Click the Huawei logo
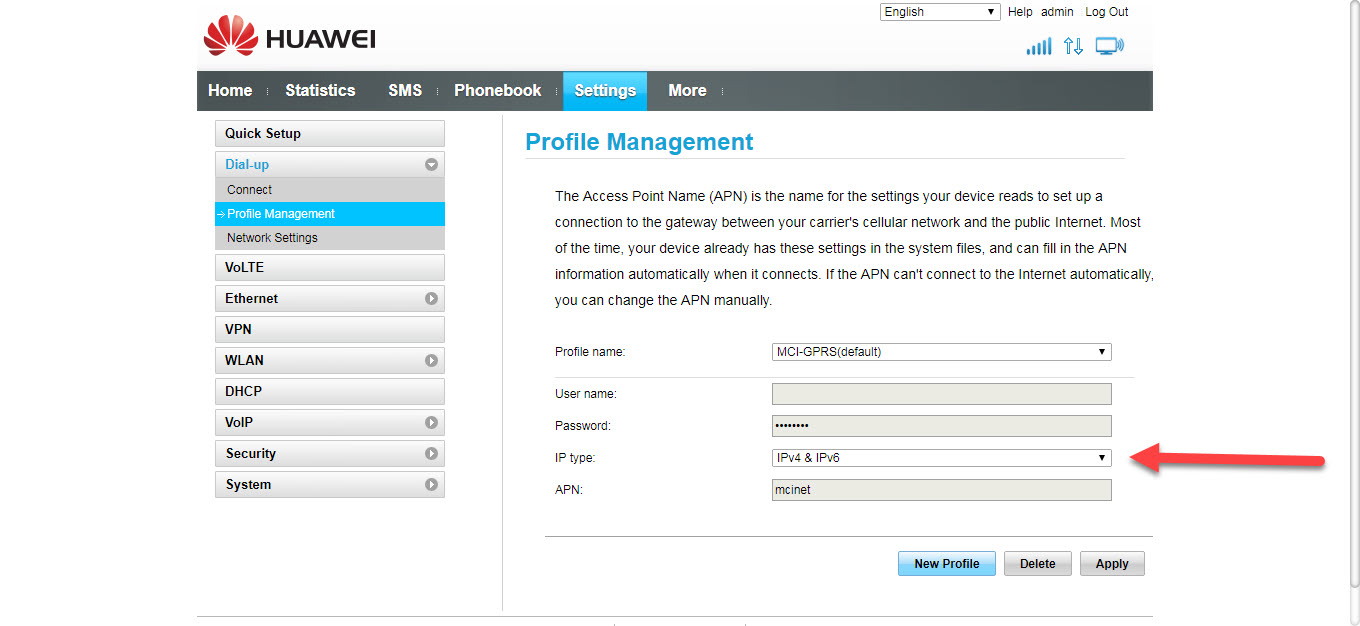The height and width of the screenshot is (626, 1360). (x=289, y=39)
